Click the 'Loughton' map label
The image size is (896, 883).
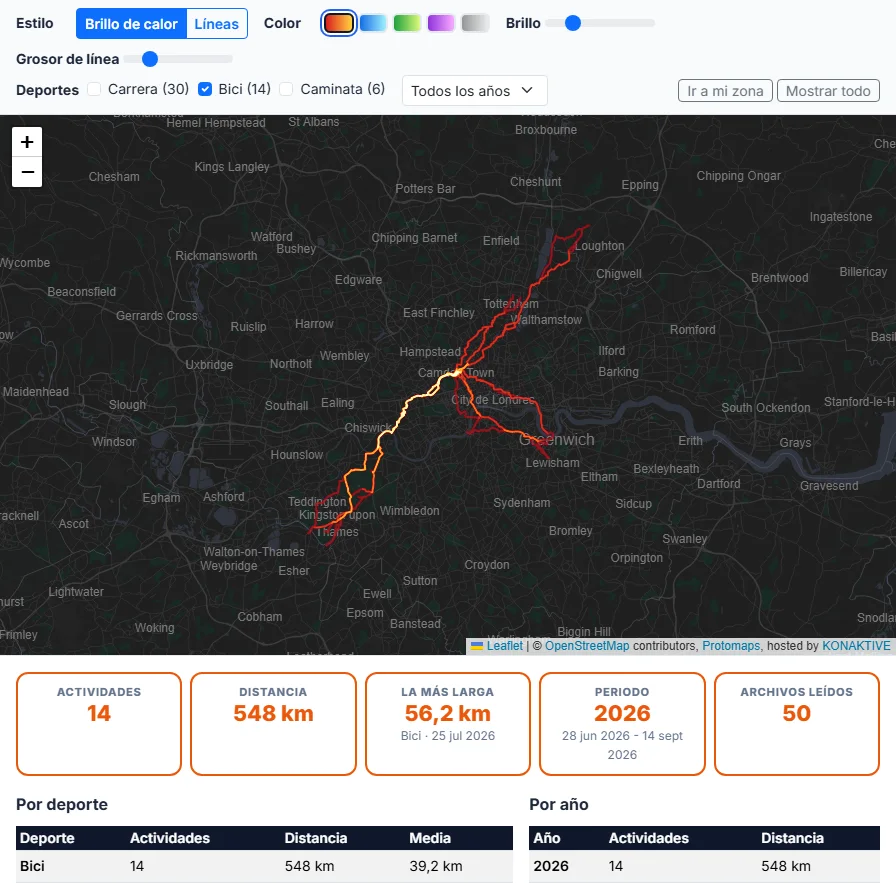tap(599, 246)
